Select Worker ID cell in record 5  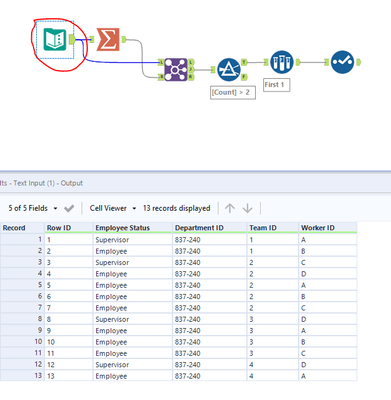pyautogui.click(x=328, y=285)
